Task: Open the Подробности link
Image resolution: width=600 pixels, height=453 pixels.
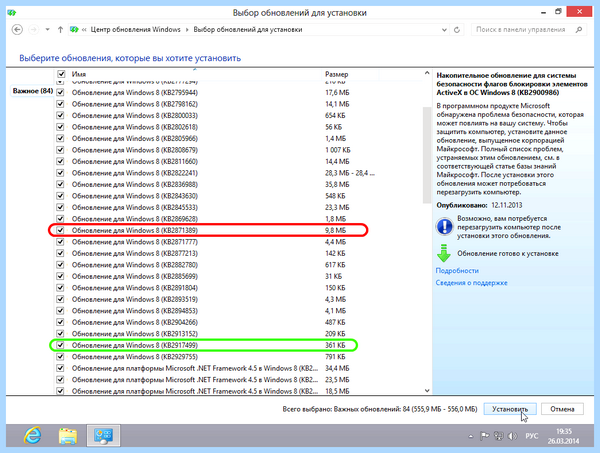Action: (457, 270)
